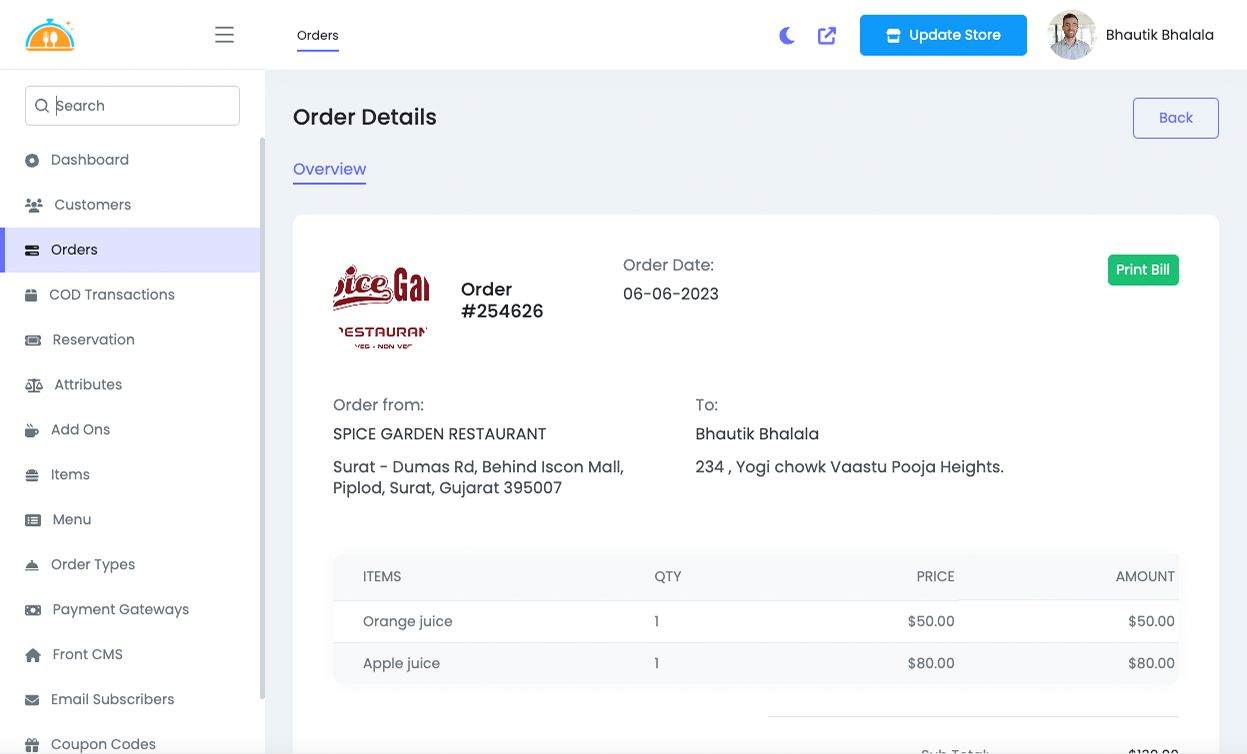Toggle the hamburger sidebar menu icon
Screen dimensions: 1247x754
[x=224, y=35]
